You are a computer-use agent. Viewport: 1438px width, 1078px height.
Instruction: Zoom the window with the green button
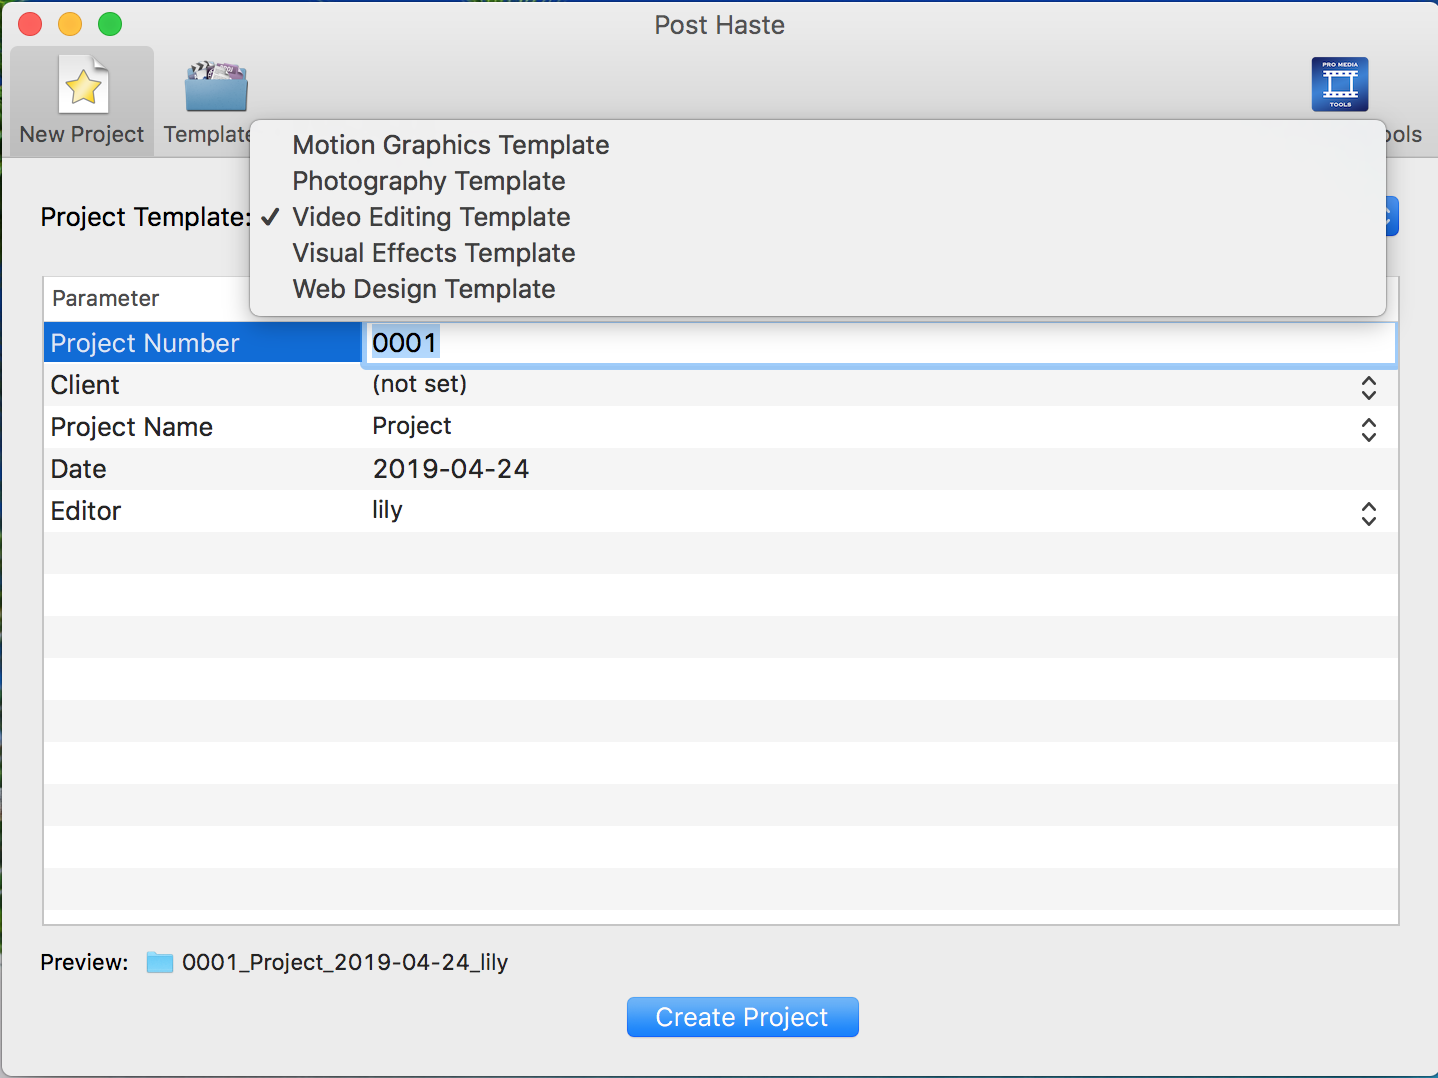click(x=110, y=24)
